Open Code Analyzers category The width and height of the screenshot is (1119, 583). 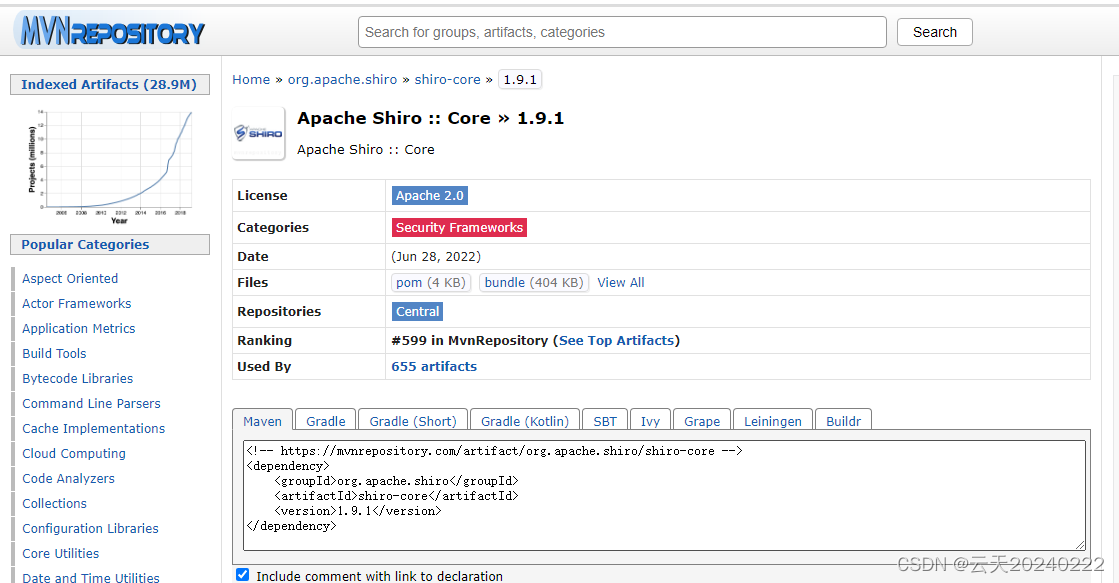click(x=69, y=478)
